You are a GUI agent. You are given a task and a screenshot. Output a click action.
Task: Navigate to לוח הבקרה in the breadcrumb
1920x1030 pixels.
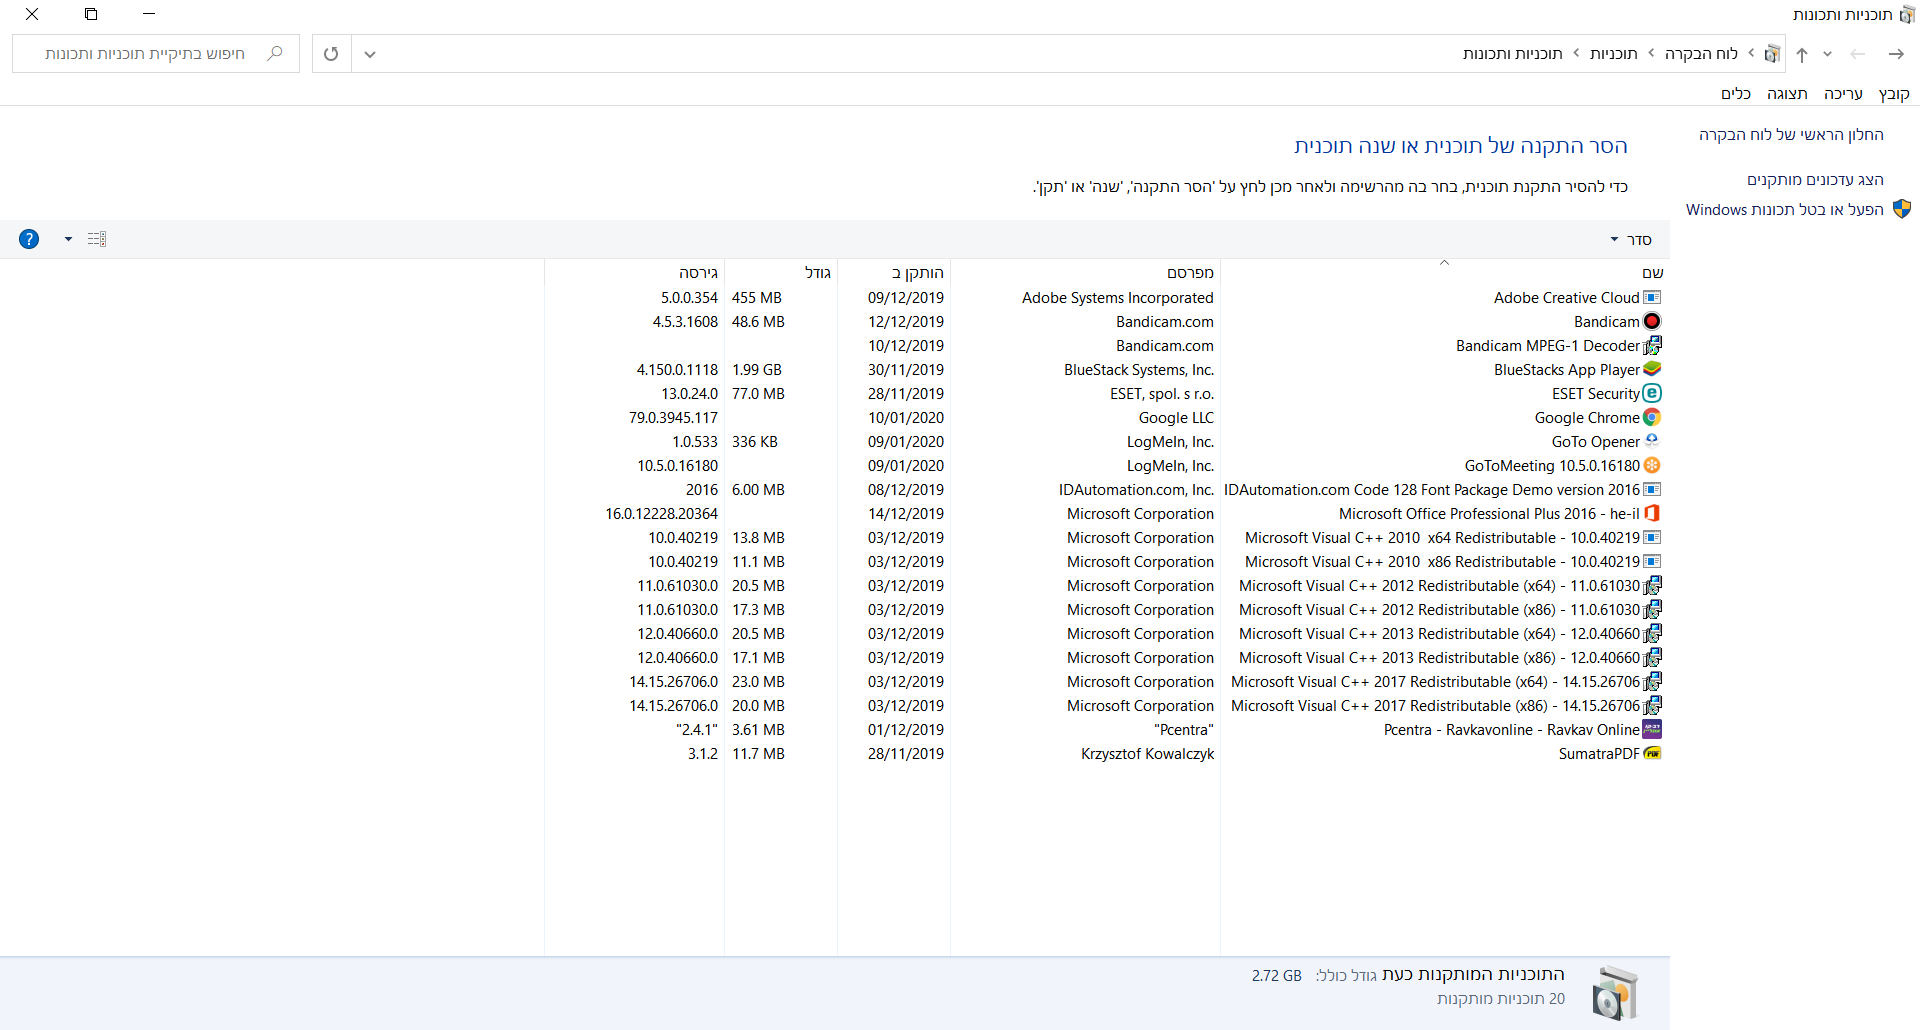[1701, 54]
